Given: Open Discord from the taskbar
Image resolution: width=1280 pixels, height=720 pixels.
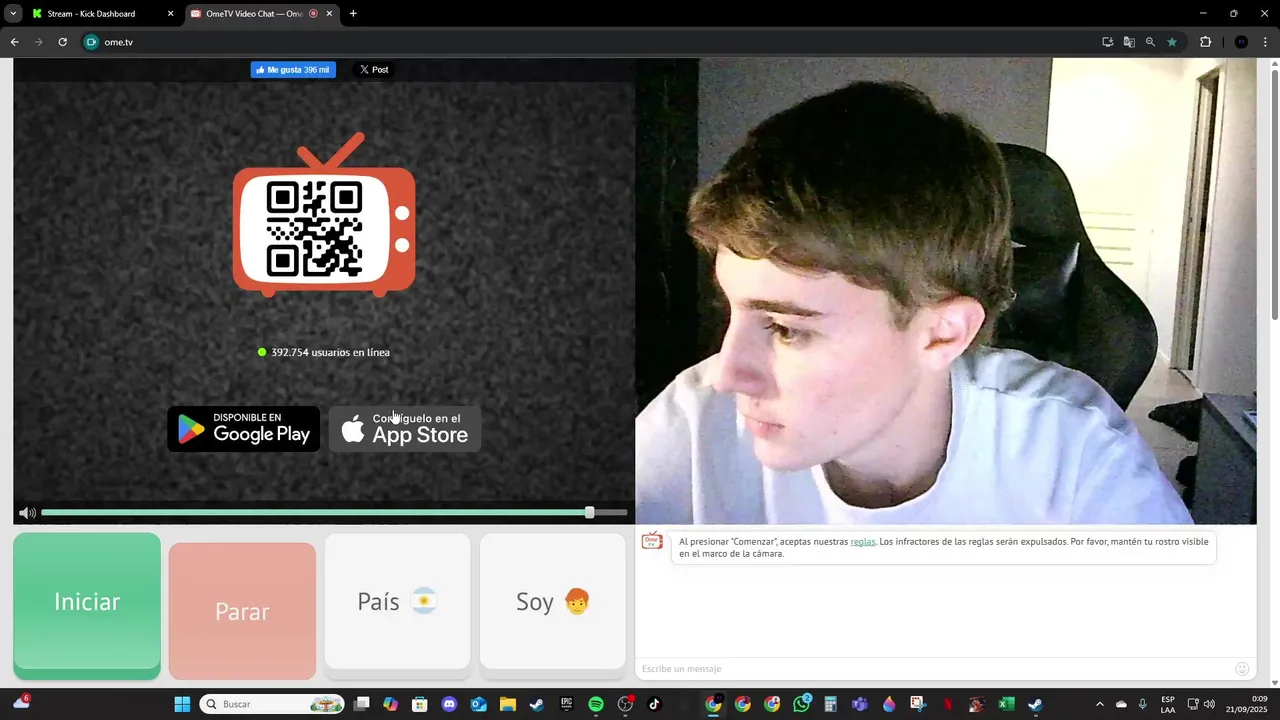Looking at the screenshot, I should point(449,704).
